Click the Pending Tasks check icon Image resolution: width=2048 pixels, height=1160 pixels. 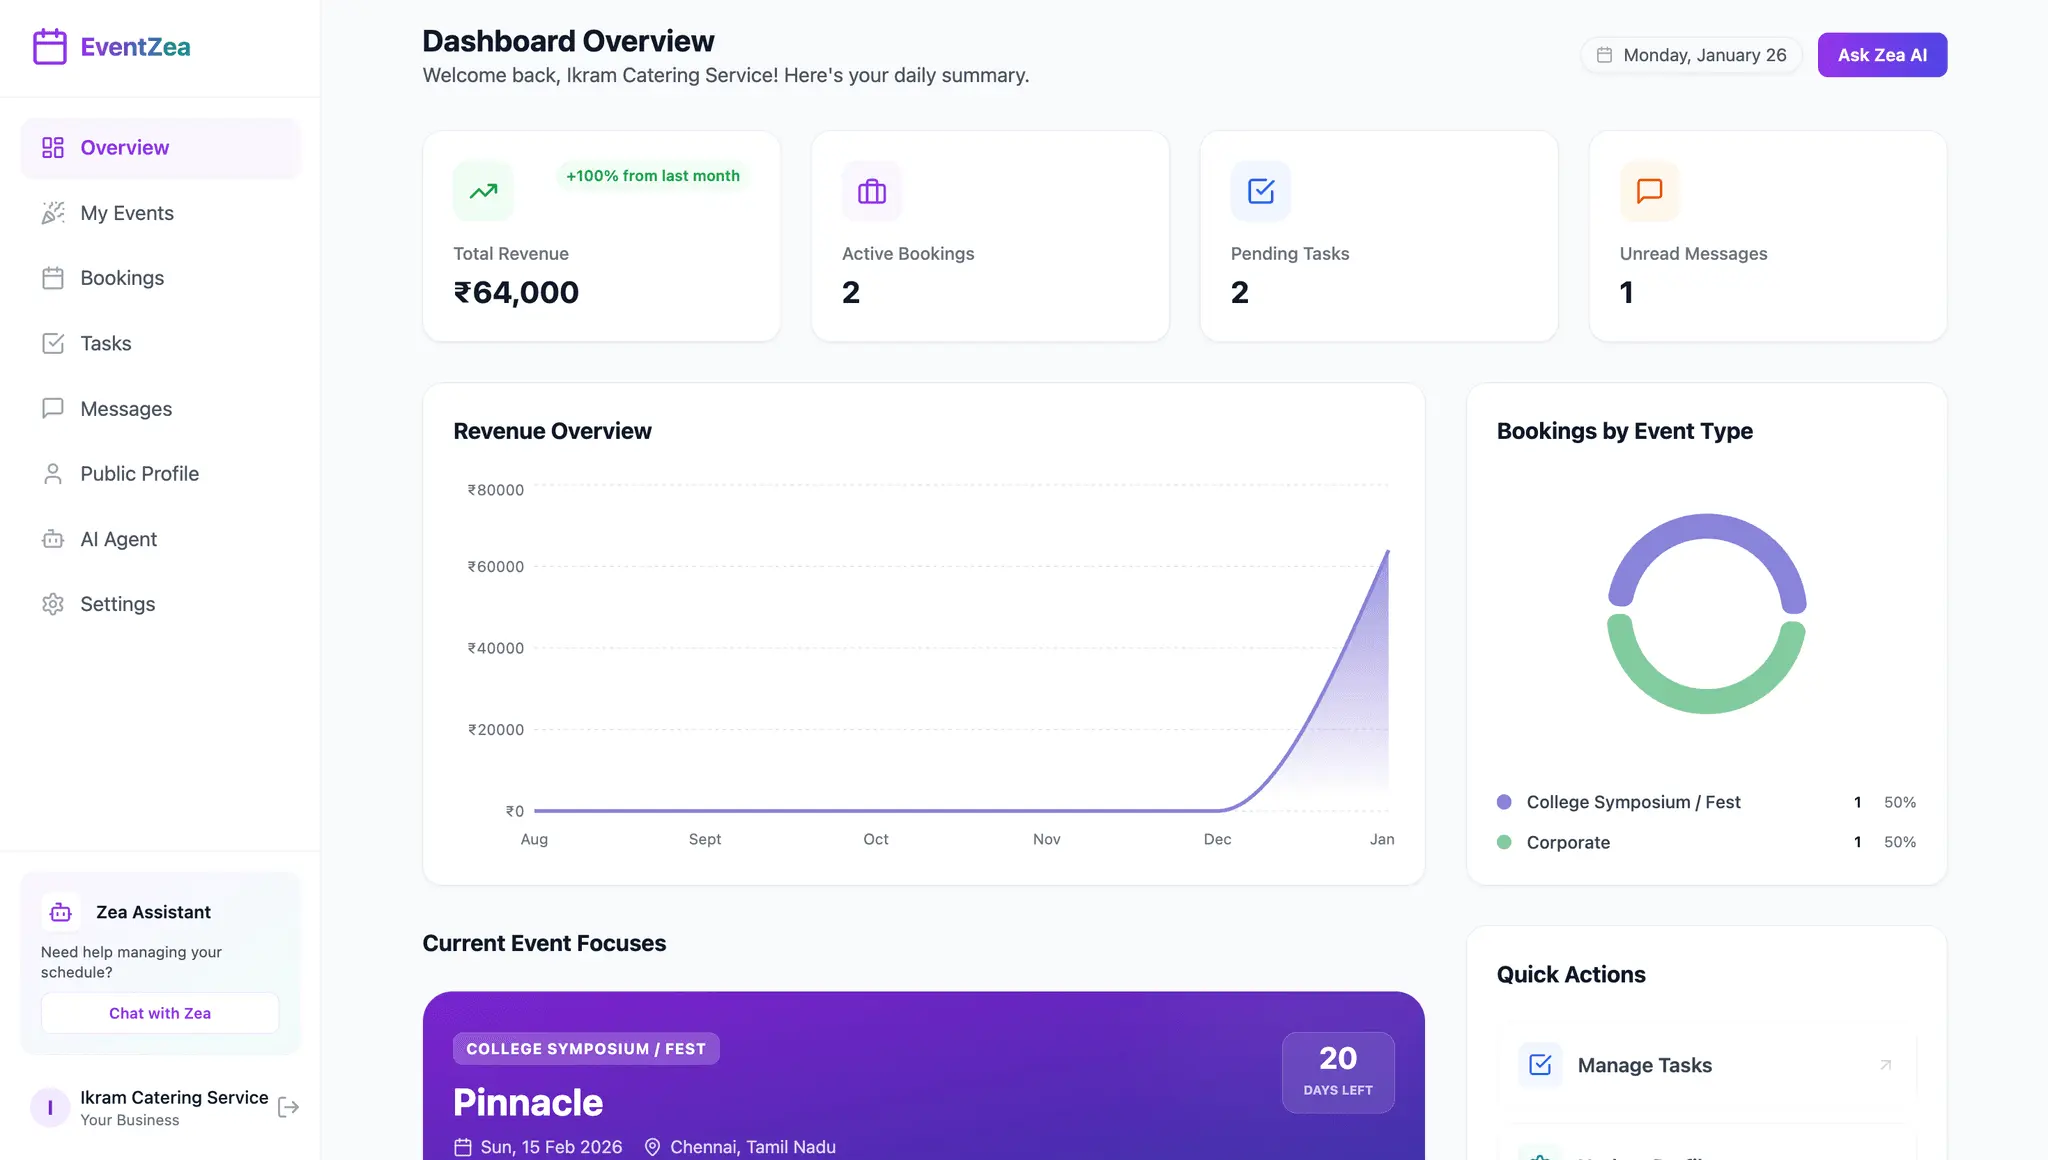[x=1261, y=191]
